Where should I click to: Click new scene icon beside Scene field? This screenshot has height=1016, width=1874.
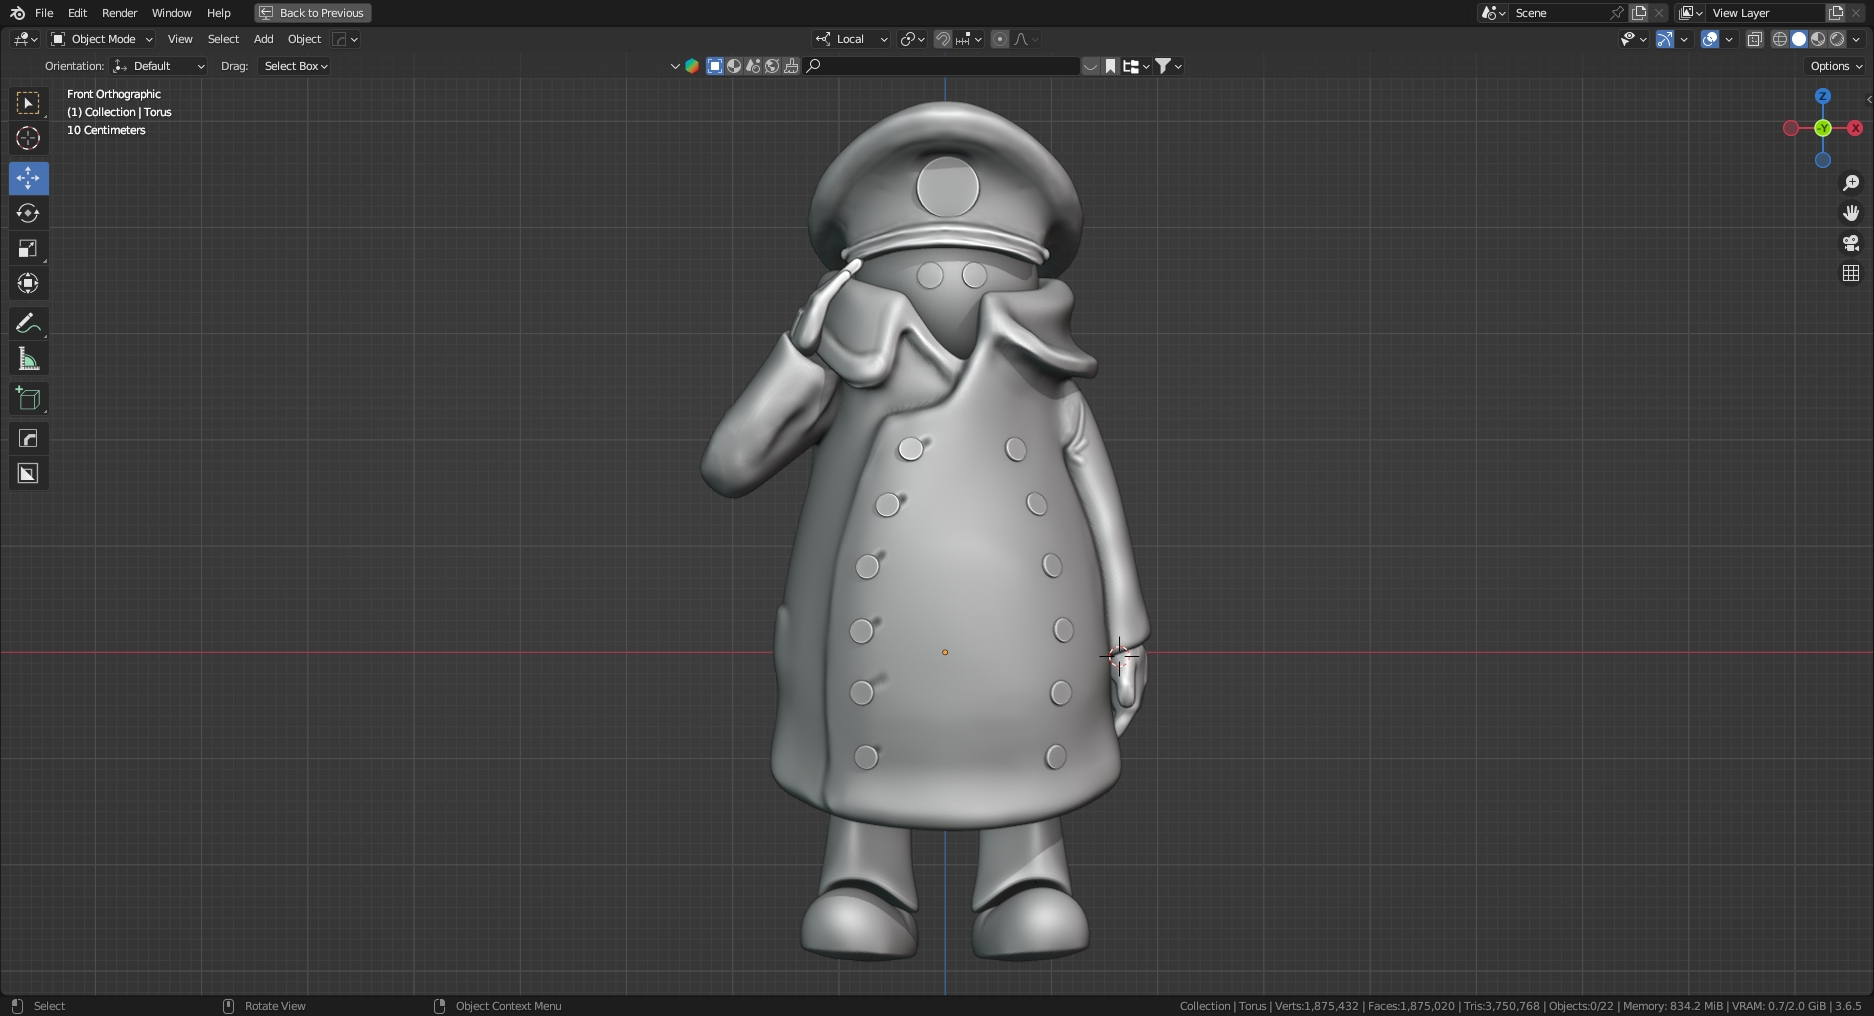1639,13
